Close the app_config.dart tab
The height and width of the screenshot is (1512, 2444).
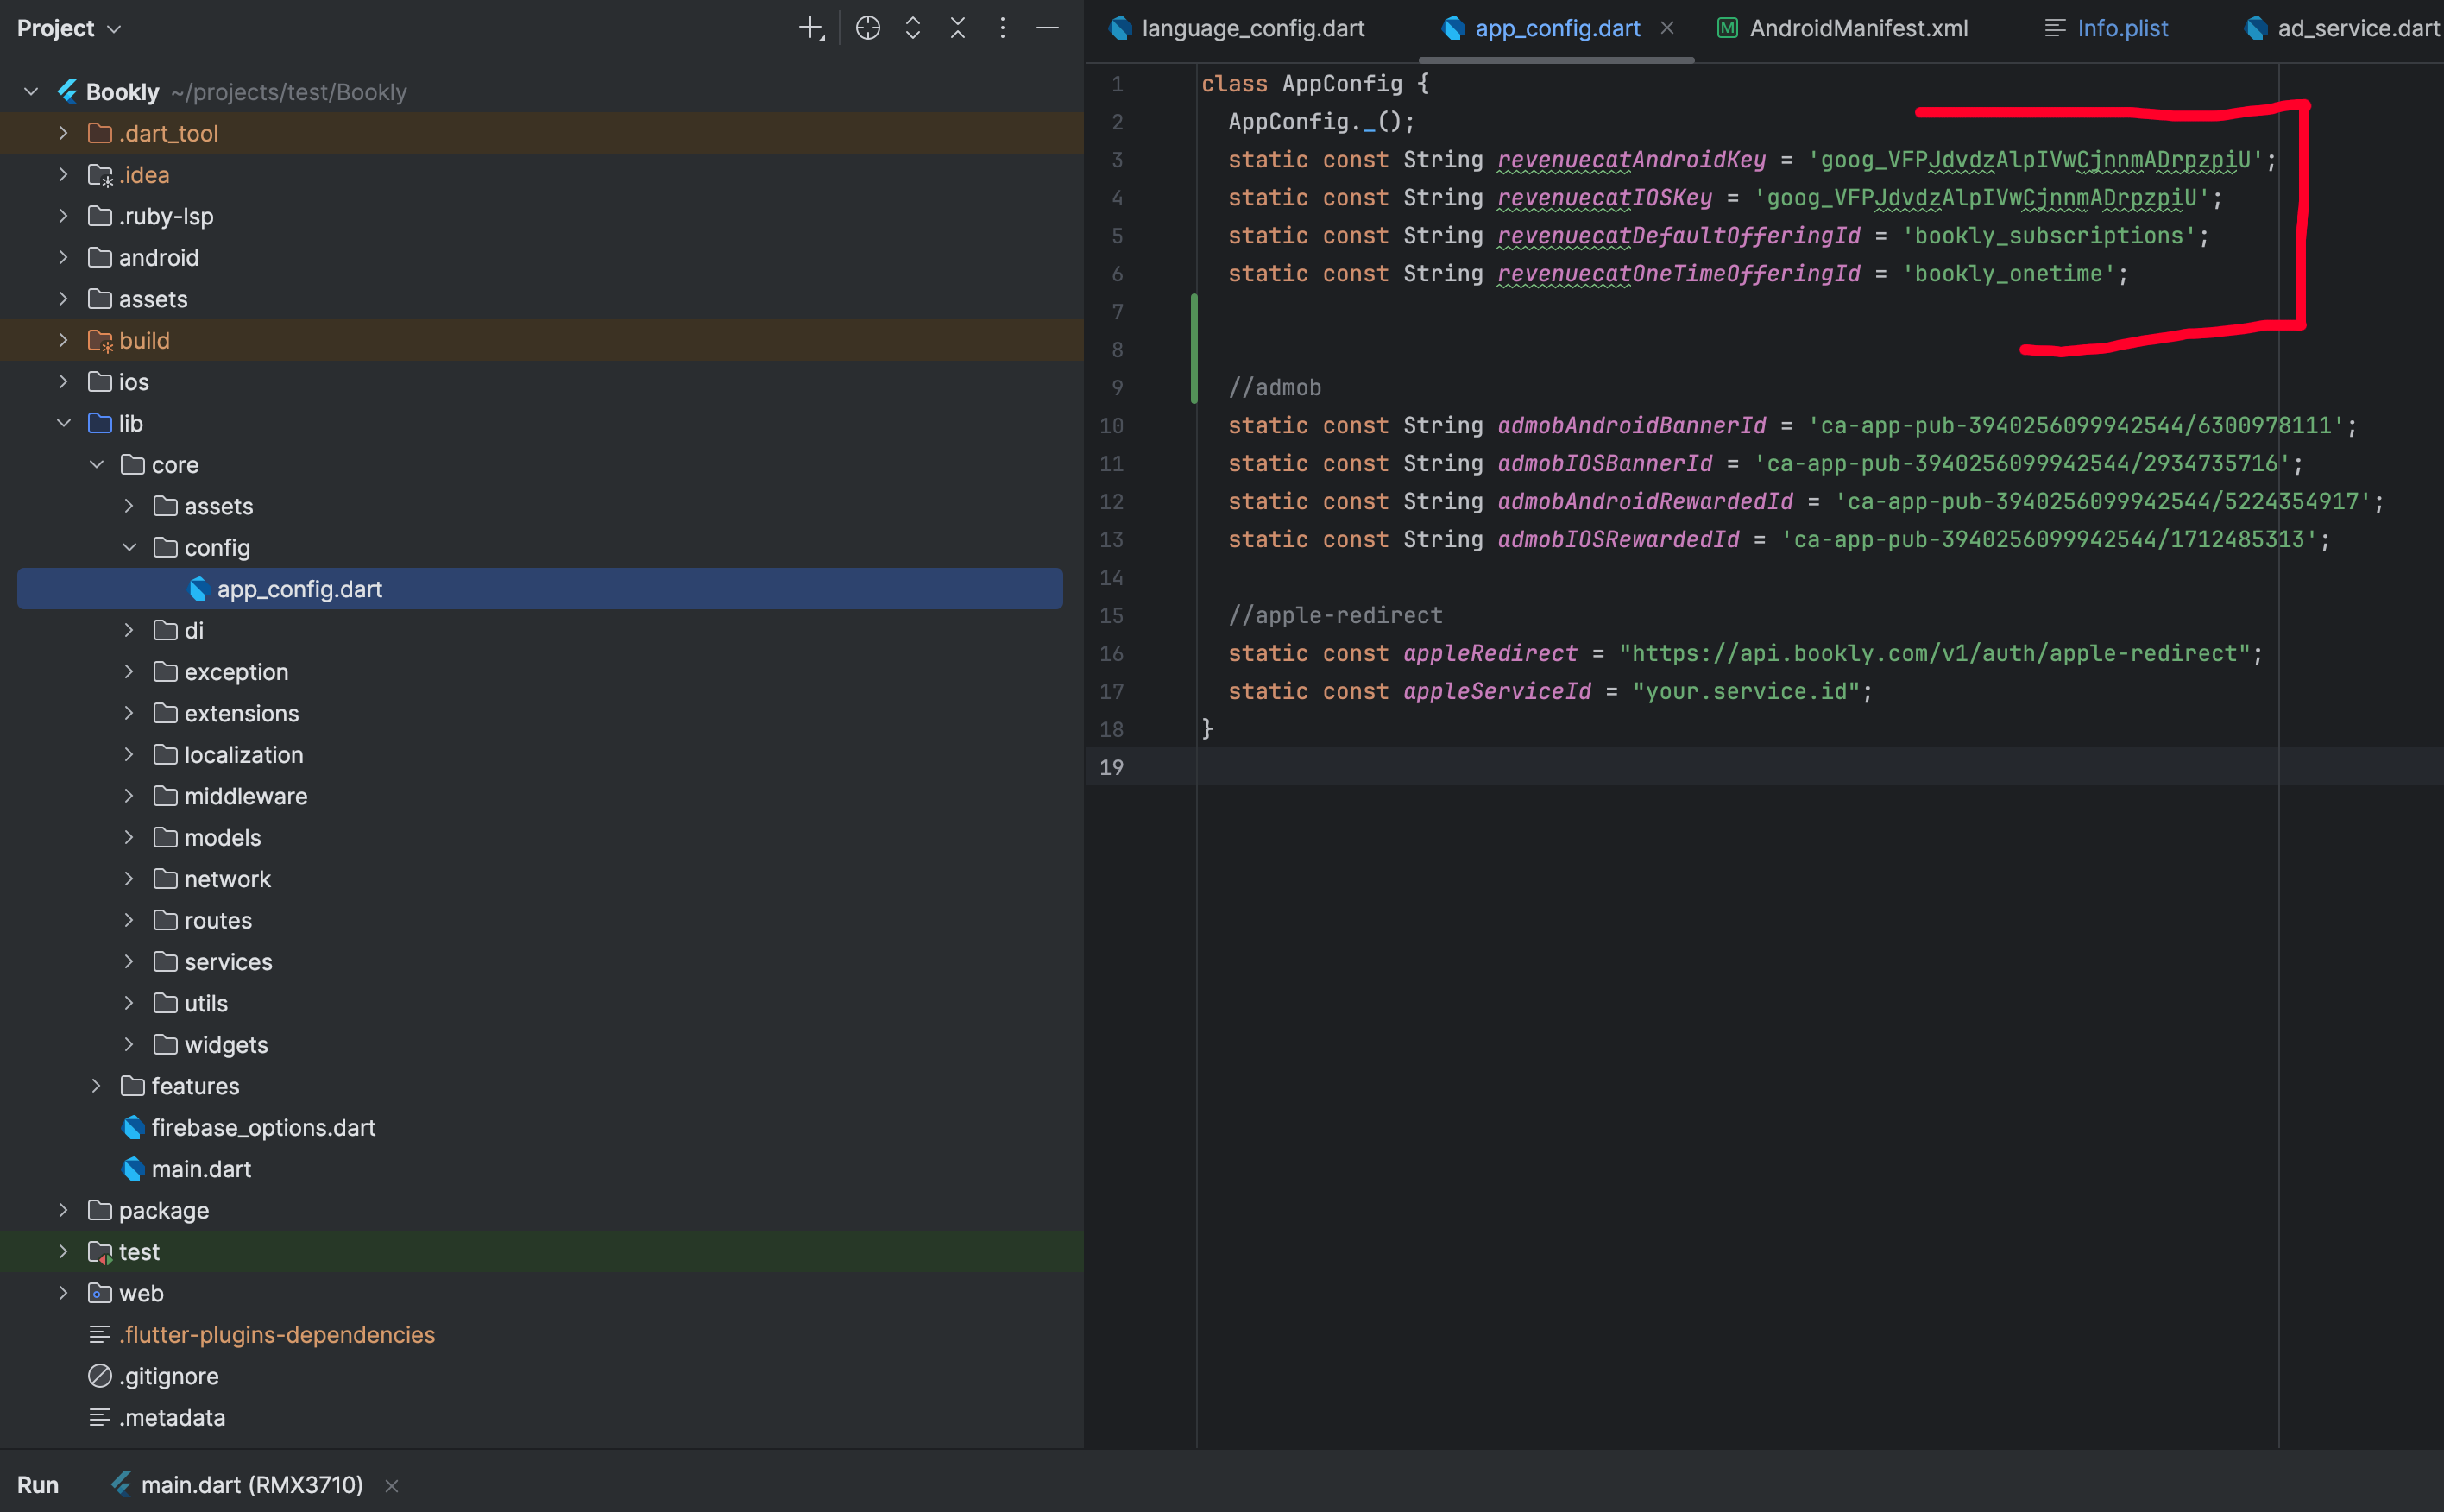pos(1667,28)
